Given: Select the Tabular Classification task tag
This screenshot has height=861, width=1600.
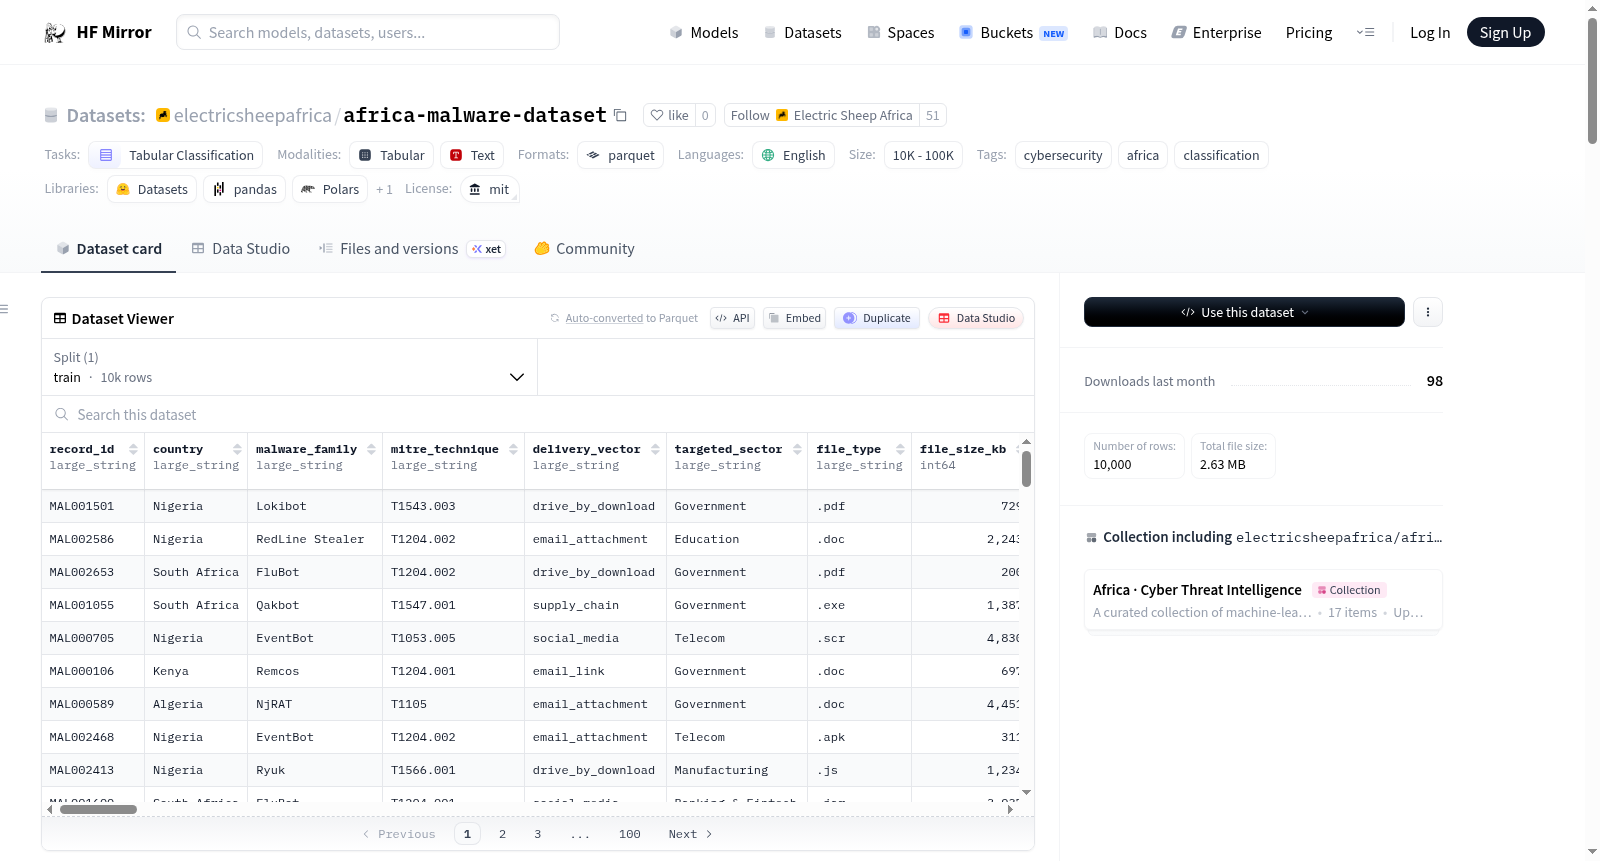Looking at the screenshot, I should coord(176,155).
